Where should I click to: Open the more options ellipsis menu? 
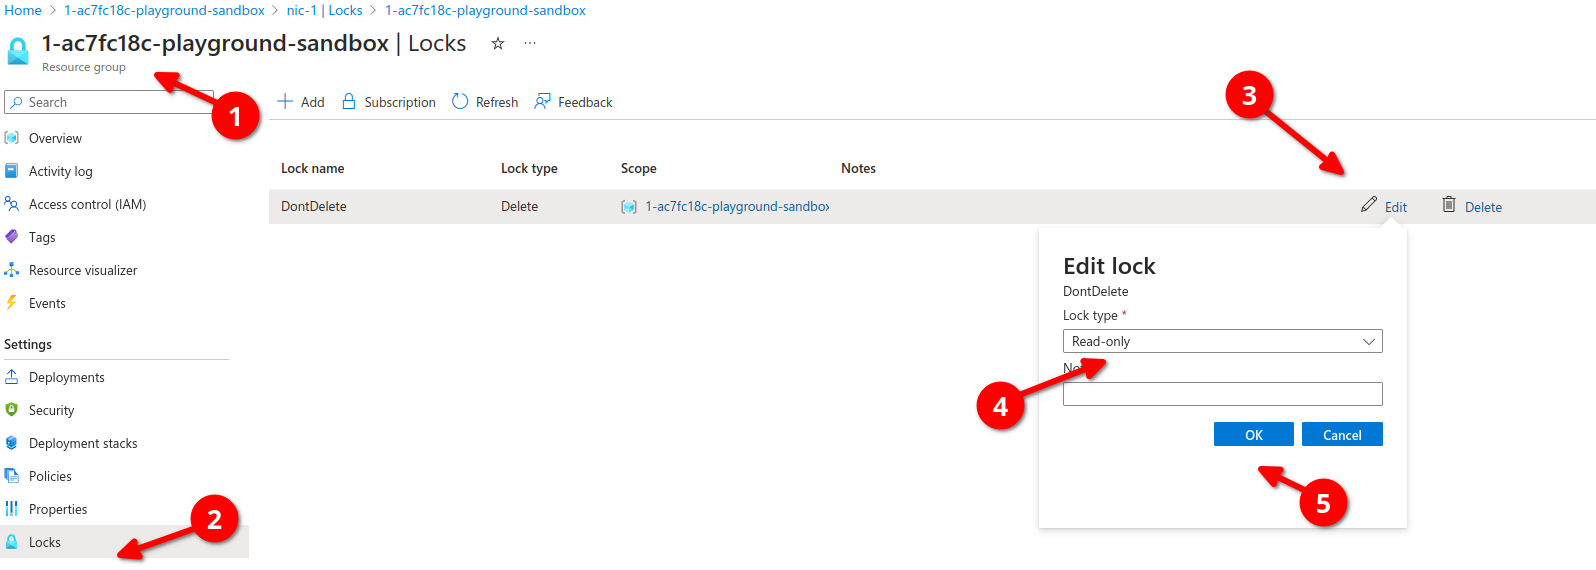[x=530, y=43]
